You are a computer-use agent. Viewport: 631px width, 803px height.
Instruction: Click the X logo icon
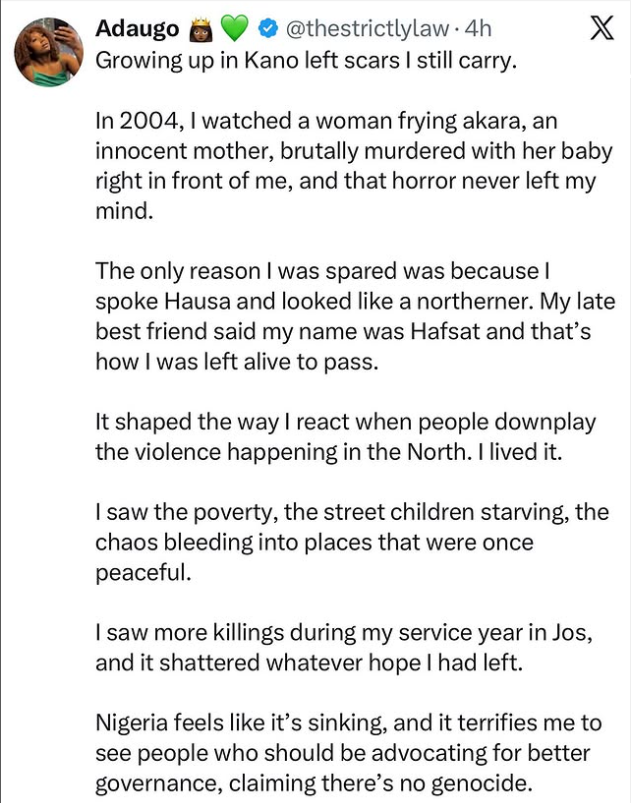[x=602, y=30]
